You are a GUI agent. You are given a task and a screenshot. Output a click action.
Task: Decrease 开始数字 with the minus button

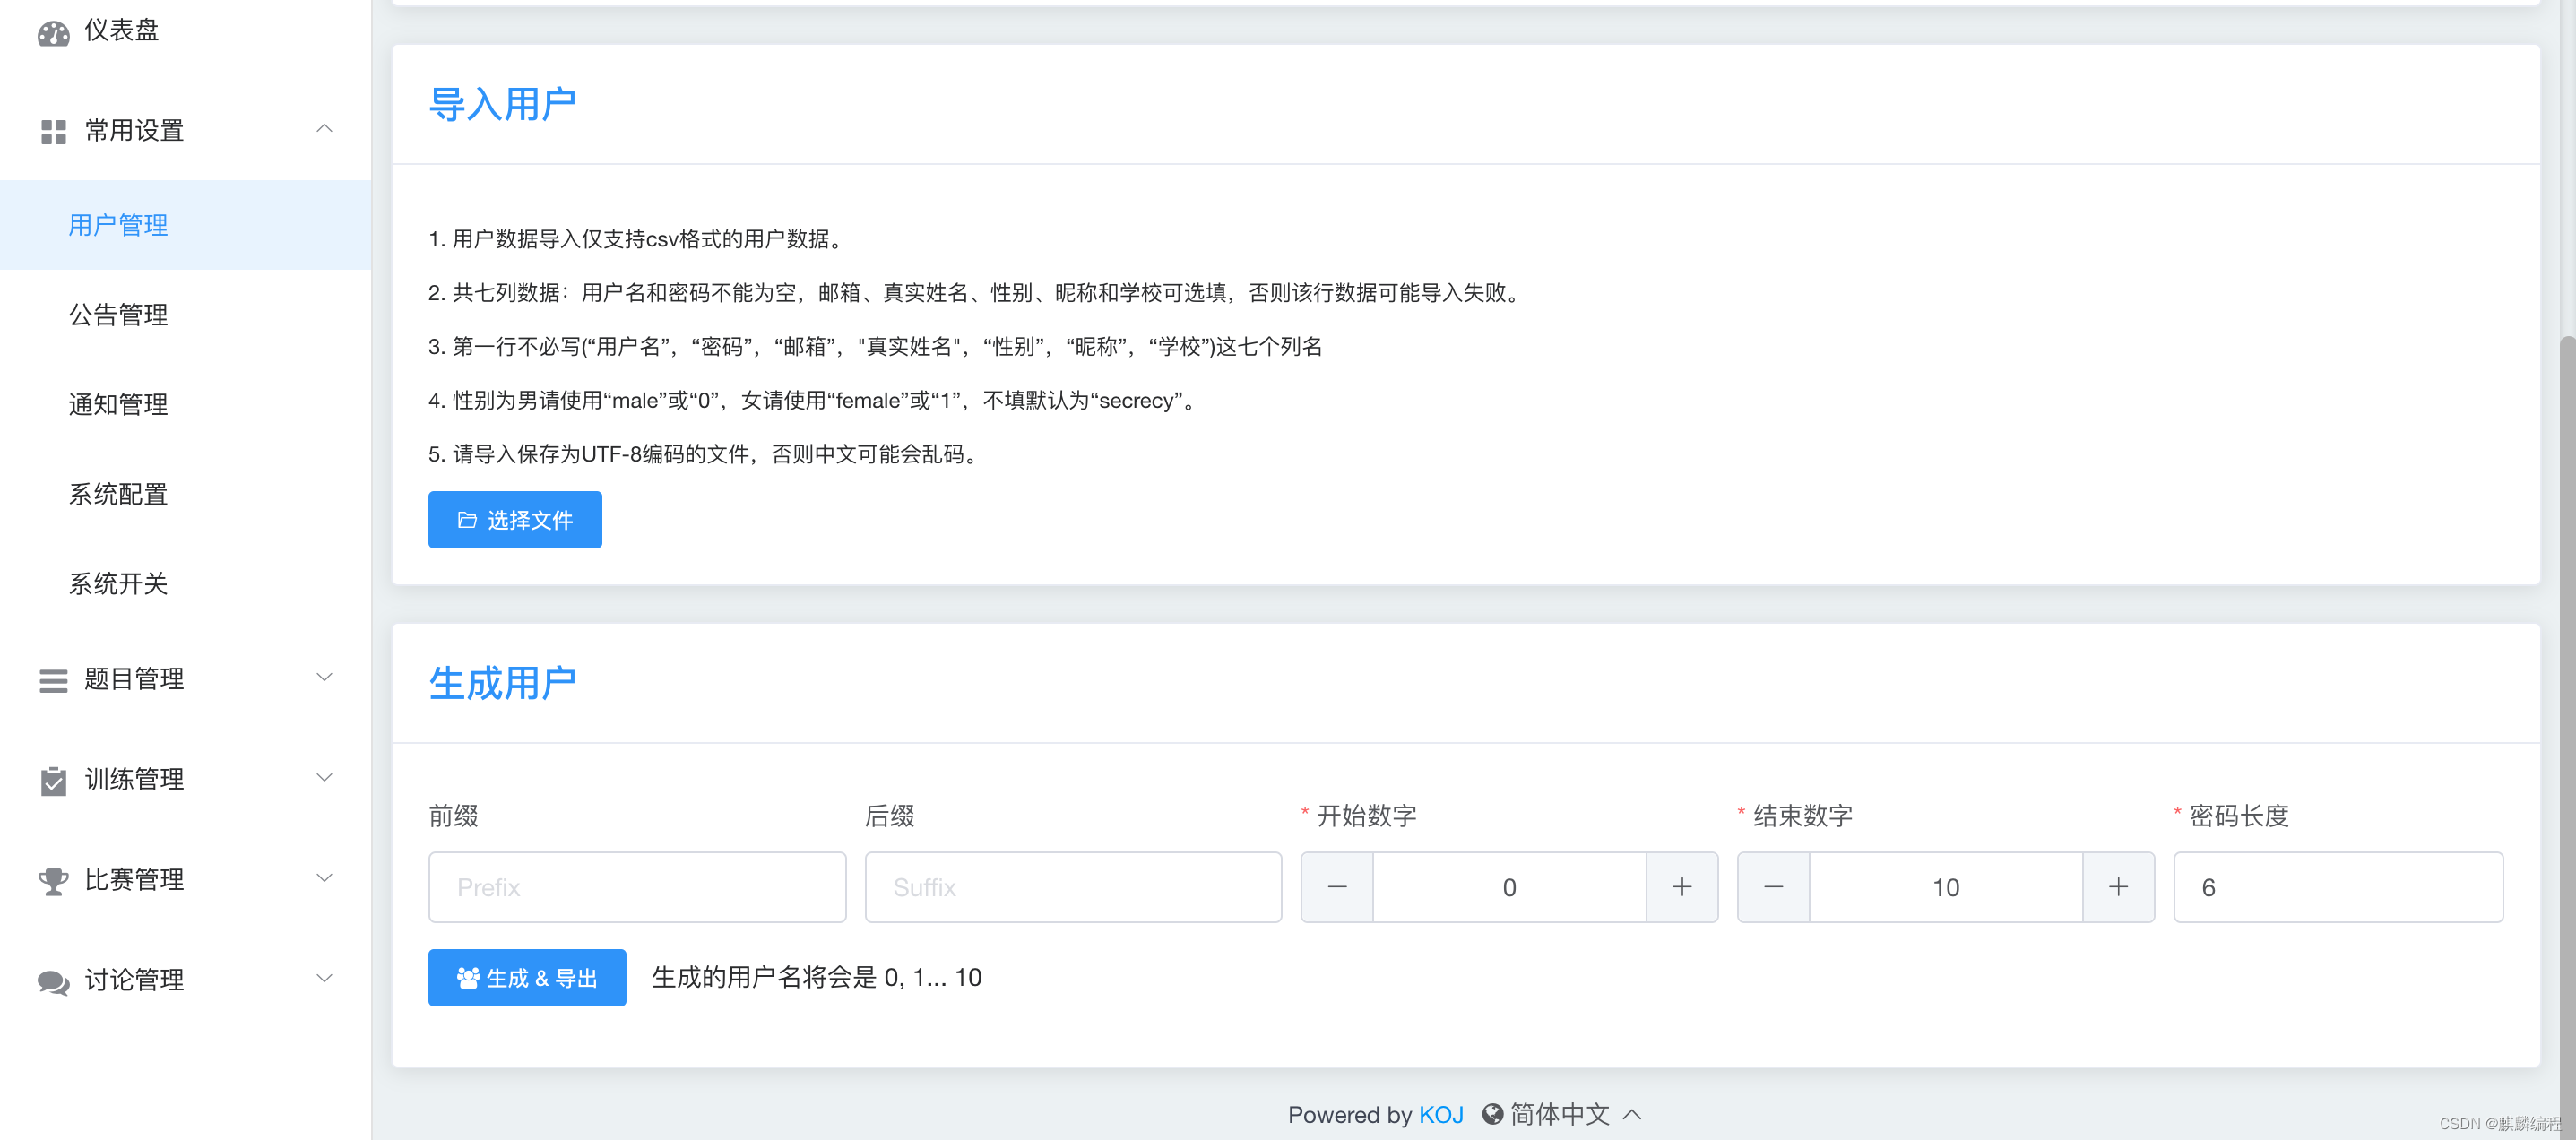[x=1336, y=887]
